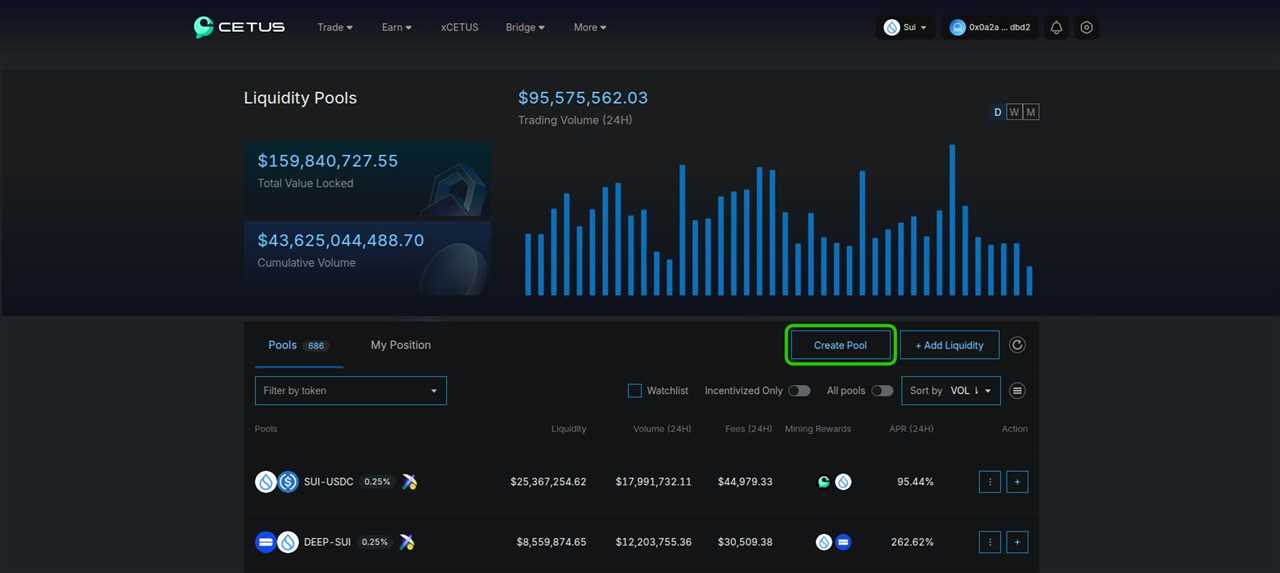Click the tallest bar in volume chart
The width and height of the screenshot is (1280, 573).
pos(952,220)
